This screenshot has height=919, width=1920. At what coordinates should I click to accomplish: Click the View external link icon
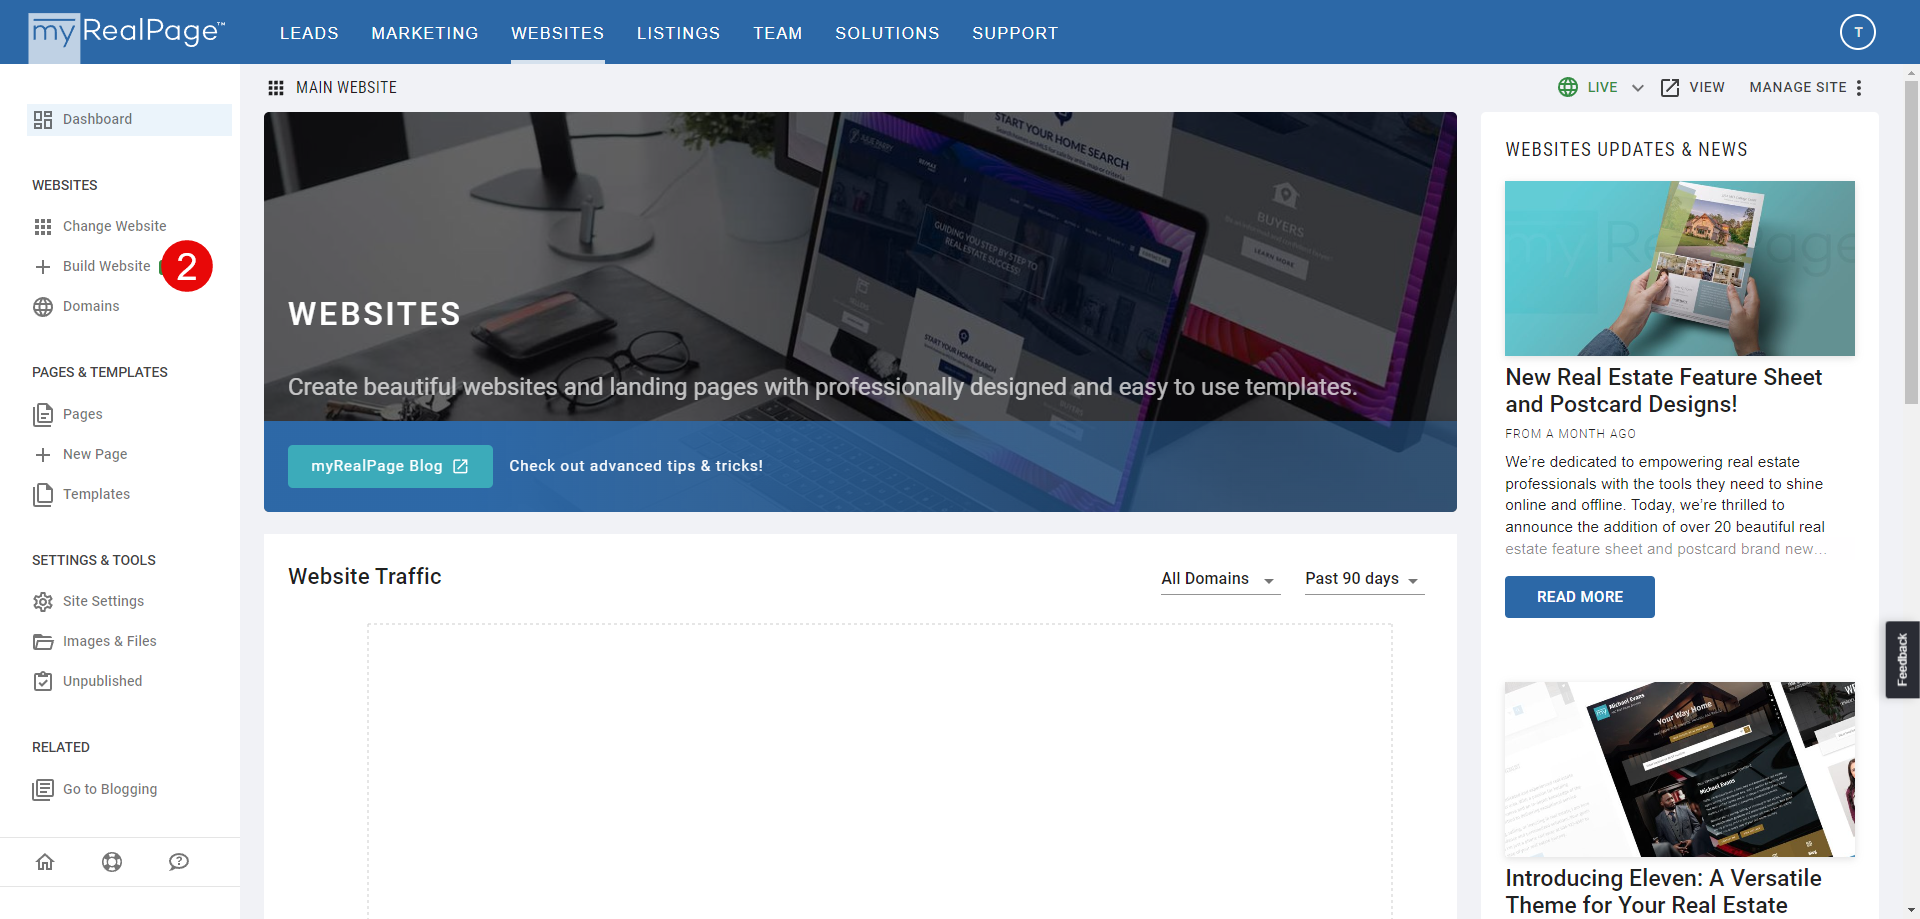pyautogui.click(x=1670, y=88)
